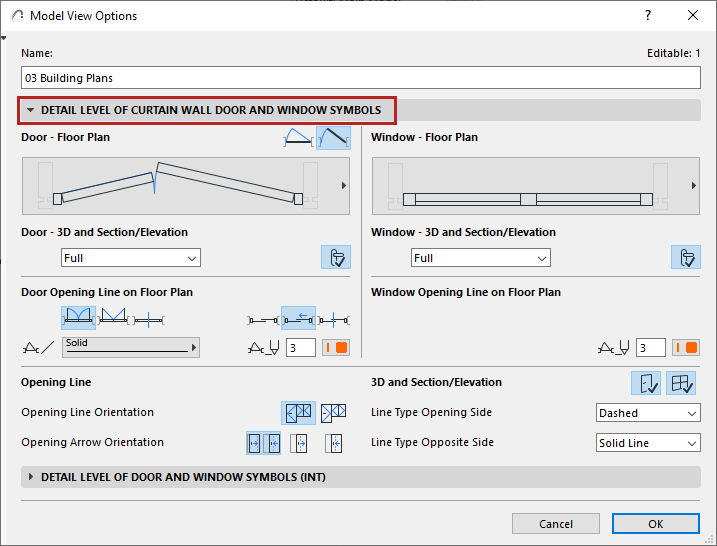
Task: Expand Detail Level of Door and Window Symbols (INT)
Action: click(x=31, y=477)
